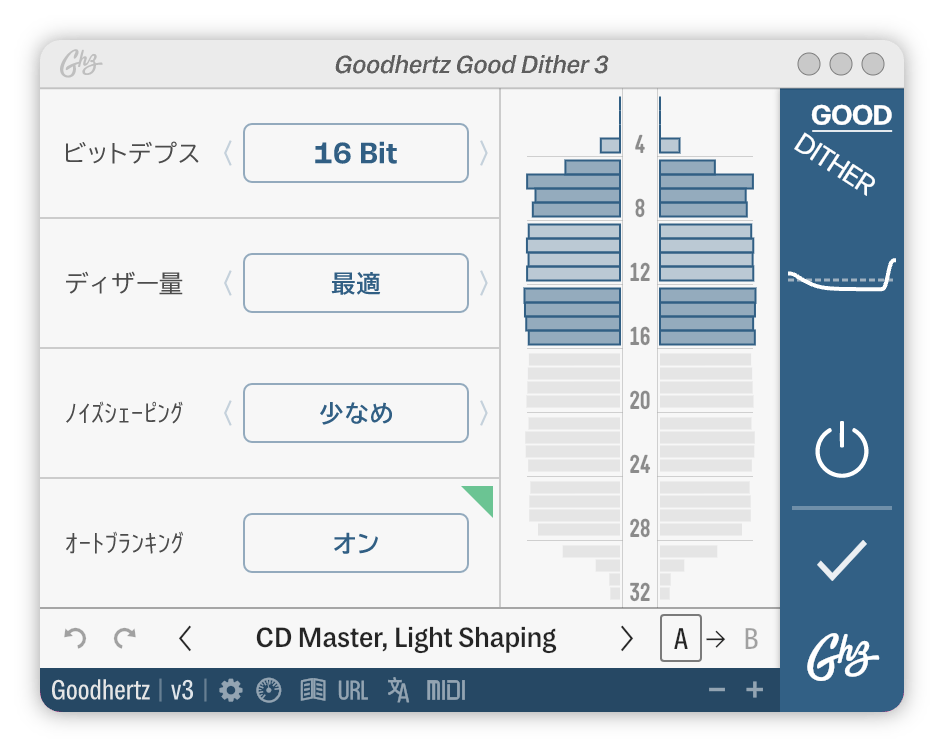This screenshot has height=752, width=944.
Task: Open the language translation icon
Action: 398,690
